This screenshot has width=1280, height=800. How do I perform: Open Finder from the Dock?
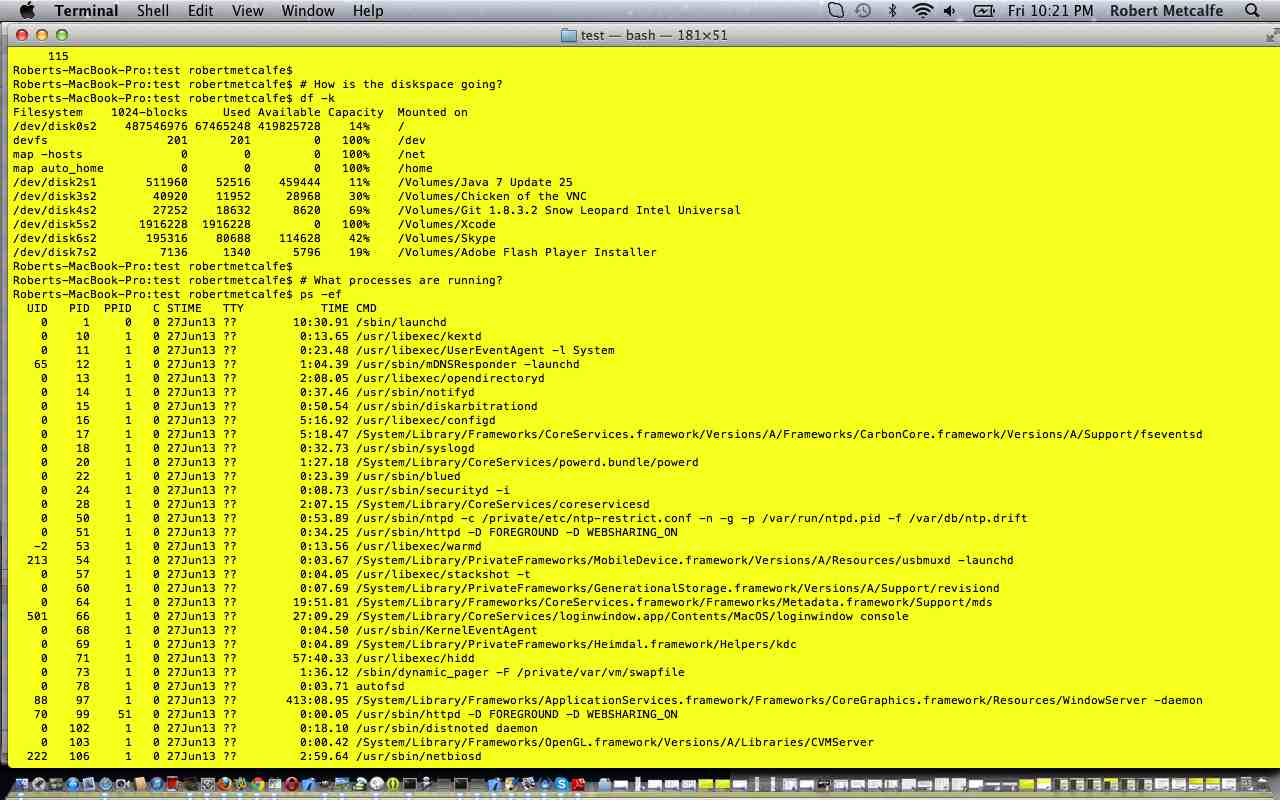click(21, 784)
